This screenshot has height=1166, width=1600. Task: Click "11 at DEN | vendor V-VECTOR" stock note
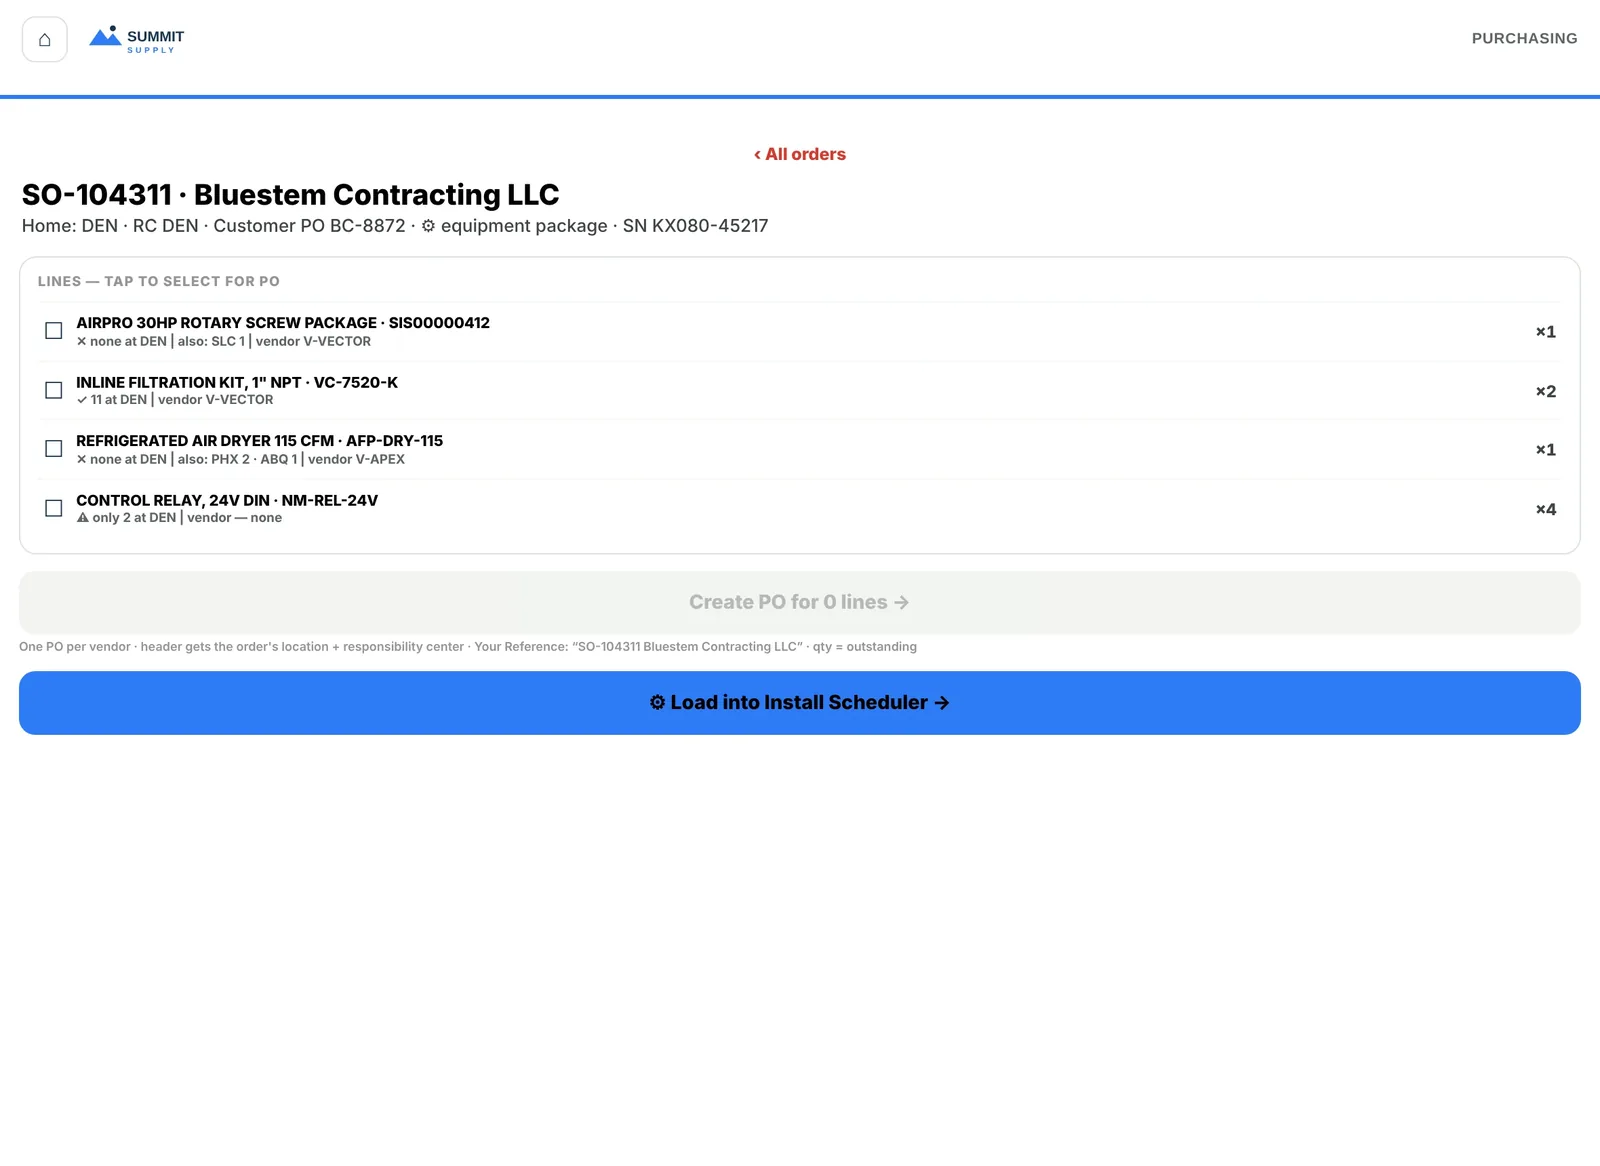click(x=175, y=399)
